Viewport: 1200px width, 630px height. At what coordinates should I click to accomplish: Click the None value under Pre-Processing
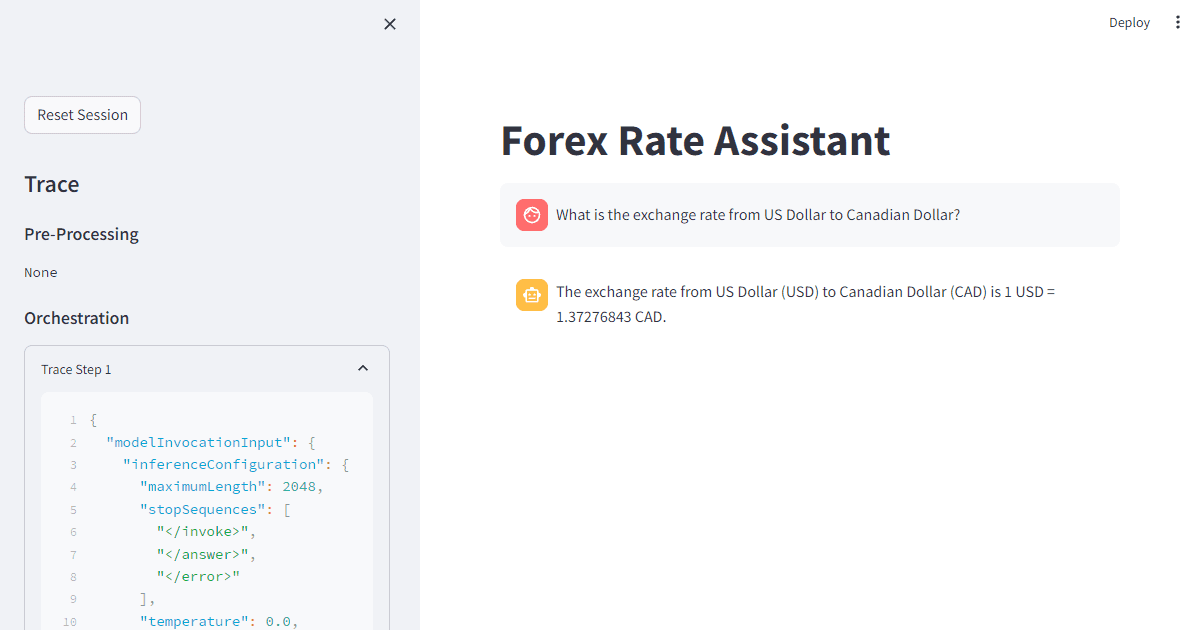click(x=41, y=272)
